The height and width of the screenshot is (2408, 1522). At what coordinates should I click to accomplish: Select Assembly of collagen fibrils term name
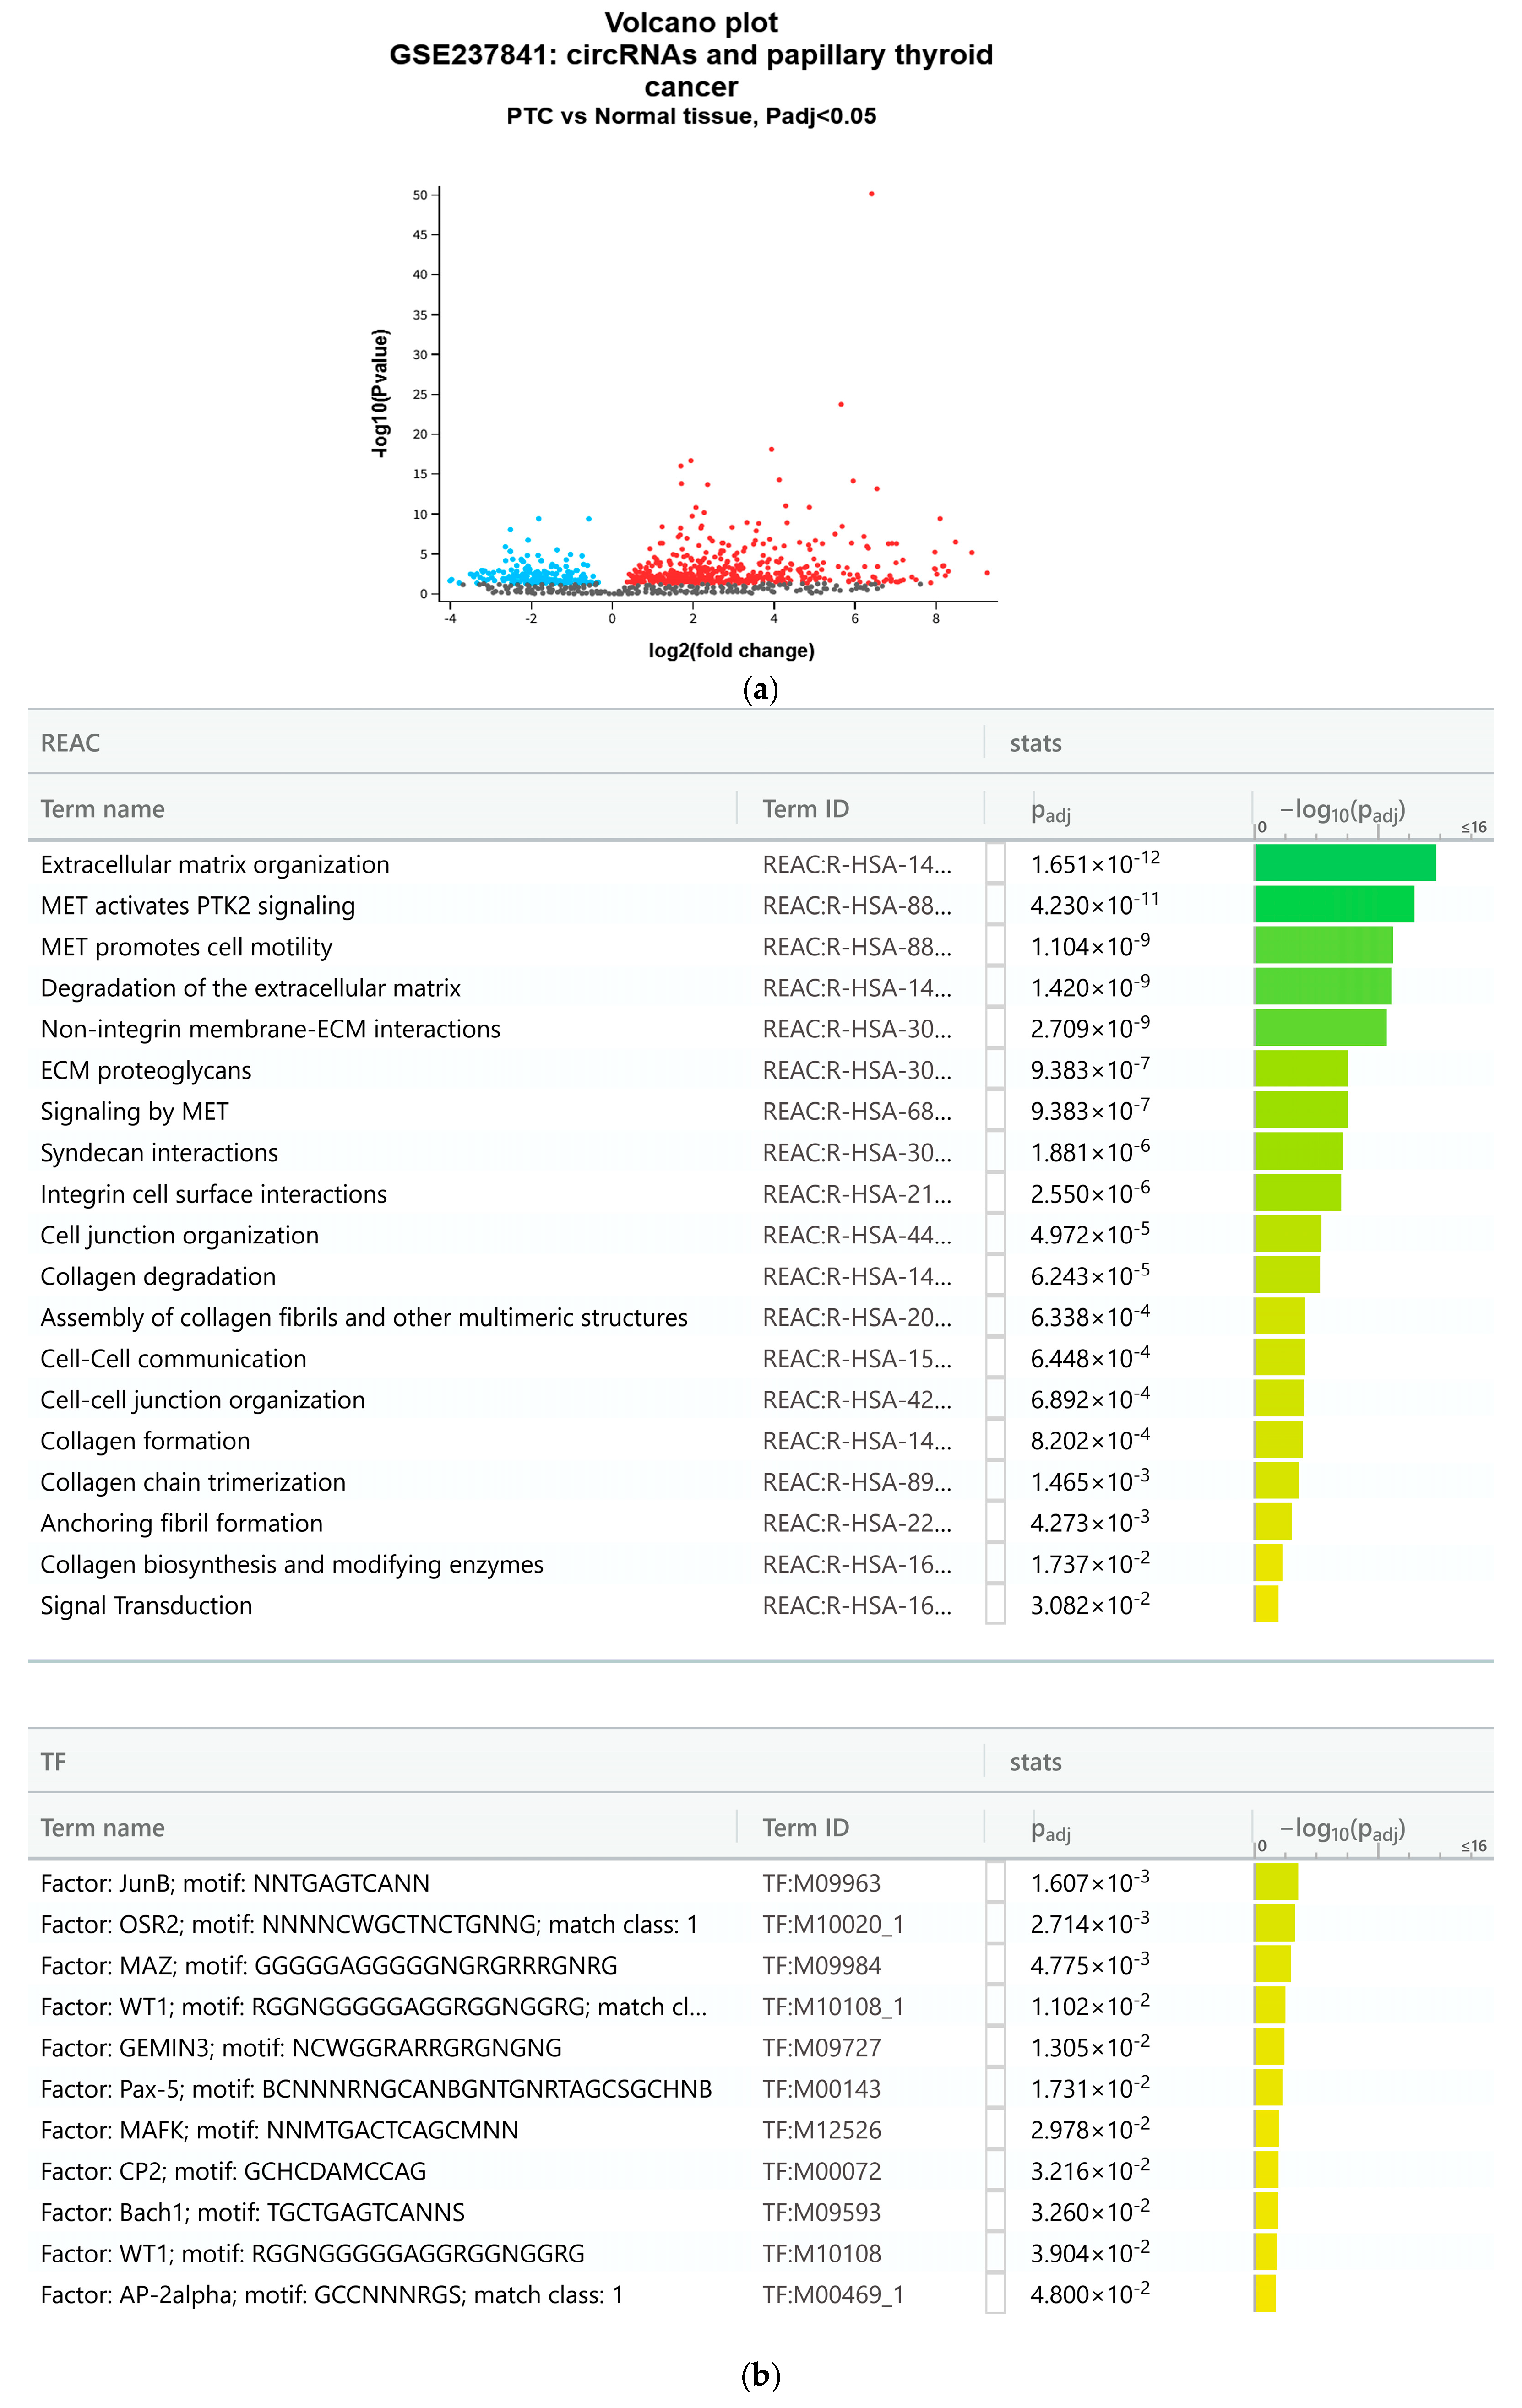click(x=364, y=1317)
